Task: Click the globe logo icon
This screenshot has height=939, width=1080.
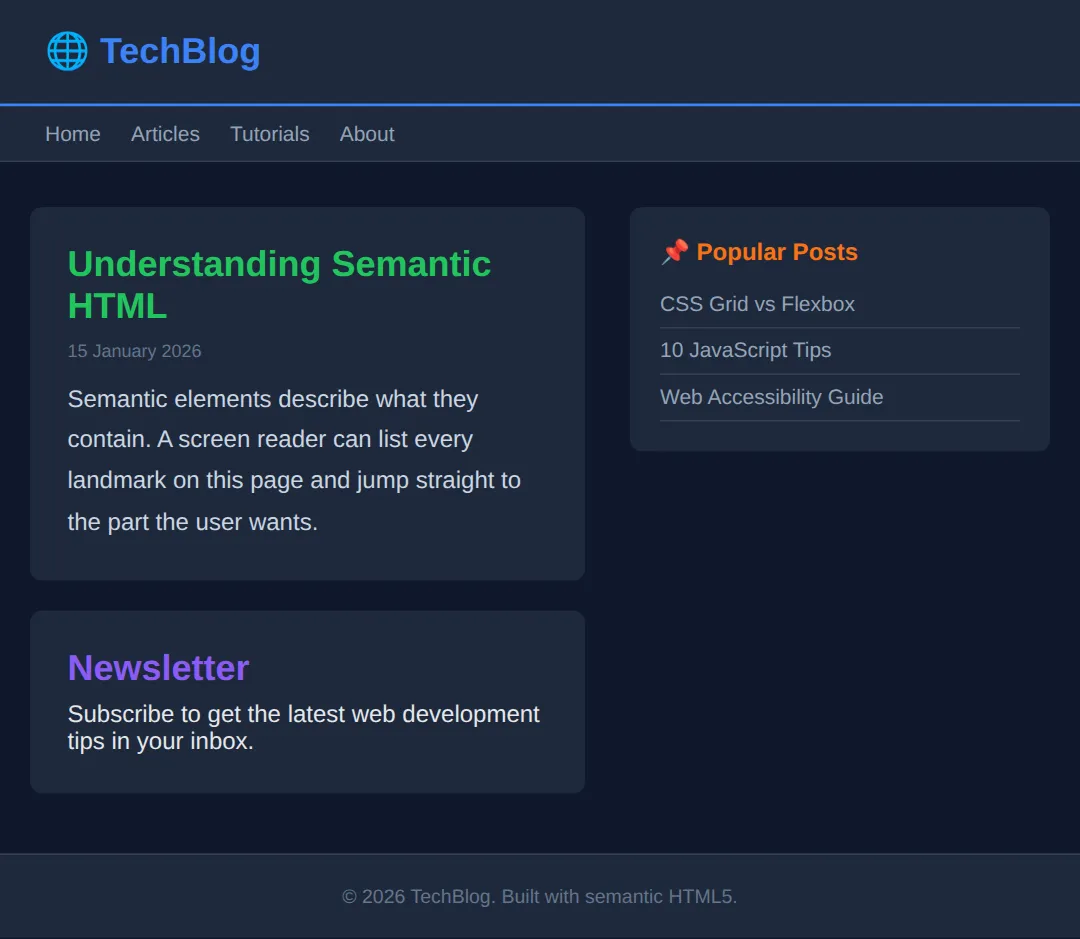Action: click(67, 51)
